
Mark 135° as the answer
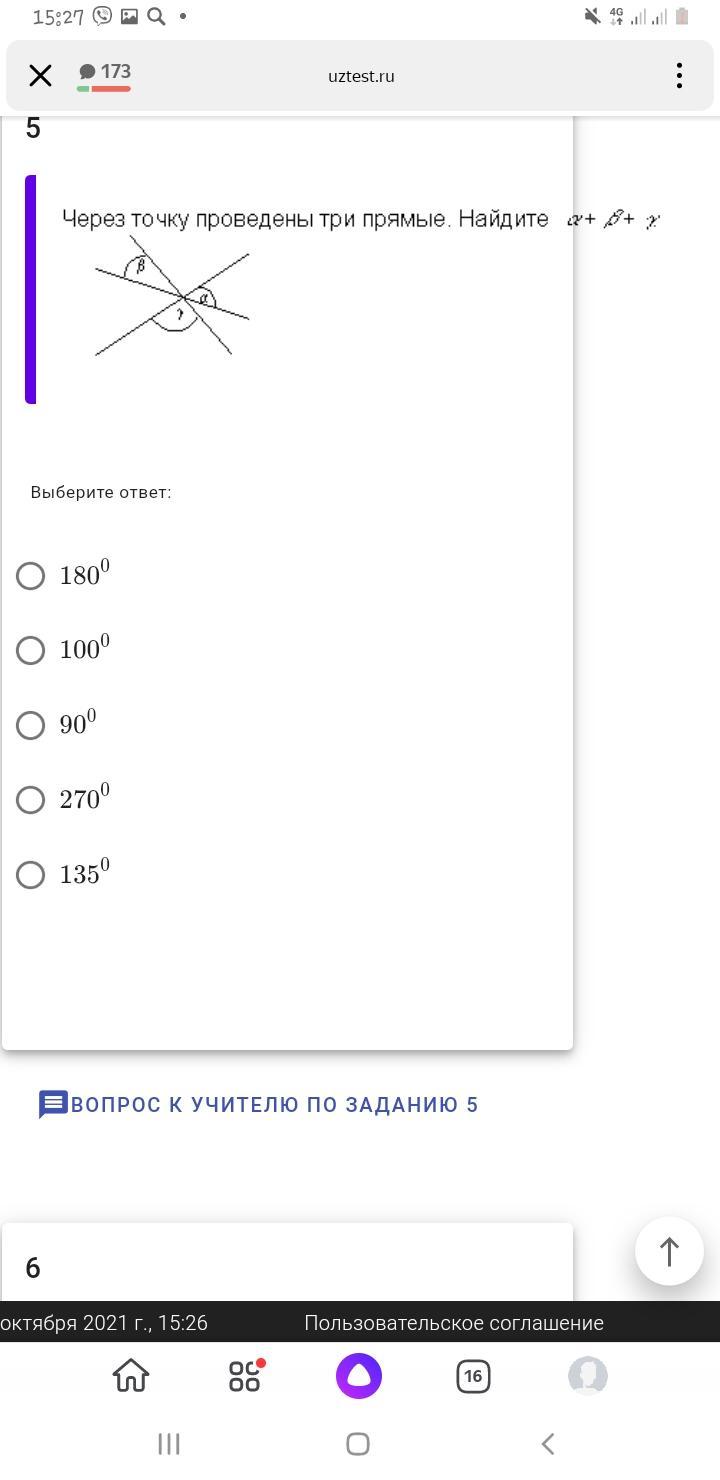pyautogui.click(x=31, y=875)
